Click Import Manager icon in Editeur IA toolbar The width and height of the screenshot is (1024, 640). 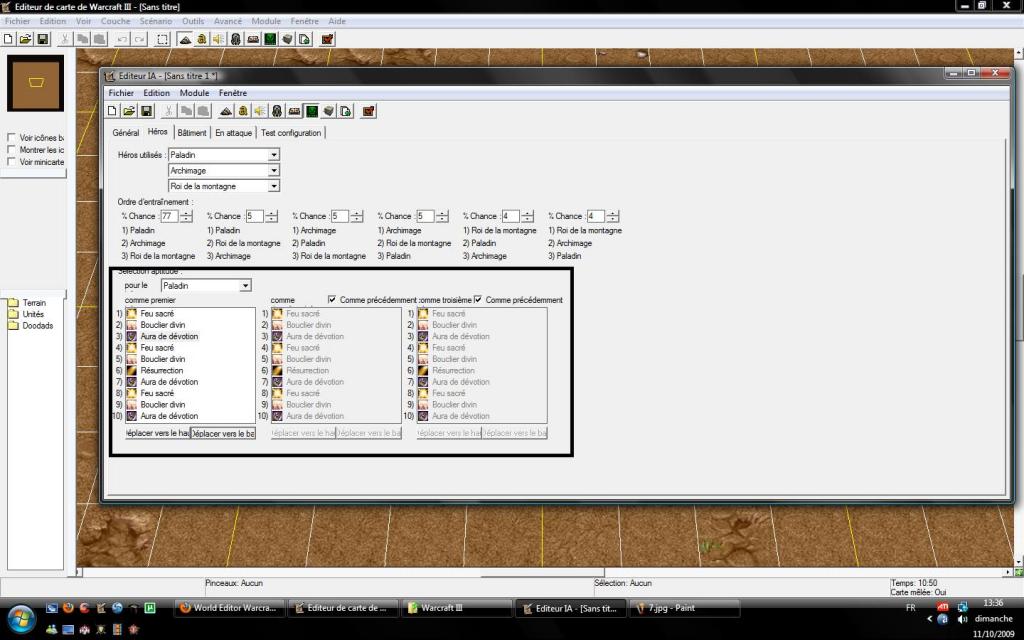tap(345, 111)
